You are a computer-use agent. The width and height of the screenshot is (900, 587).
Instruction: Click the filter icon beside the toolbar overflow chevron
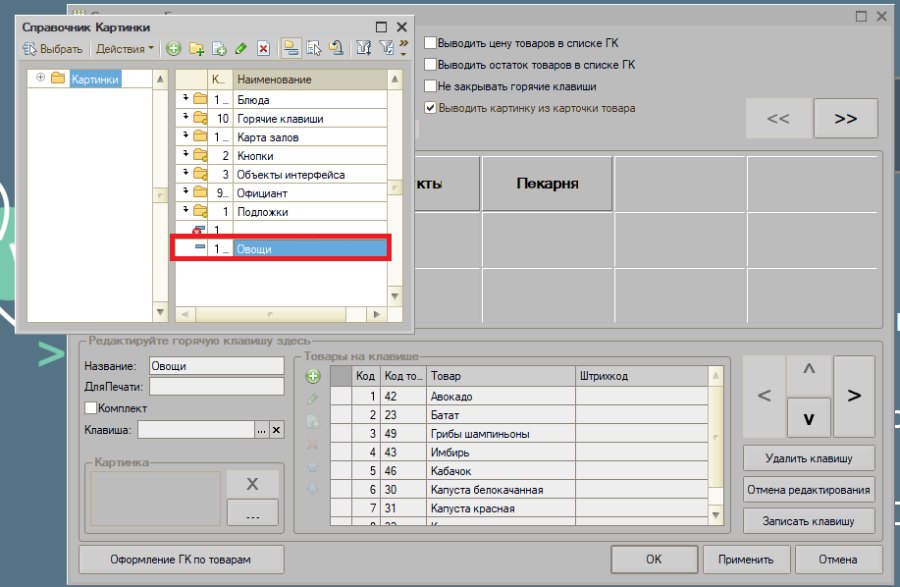coord(387,49)
